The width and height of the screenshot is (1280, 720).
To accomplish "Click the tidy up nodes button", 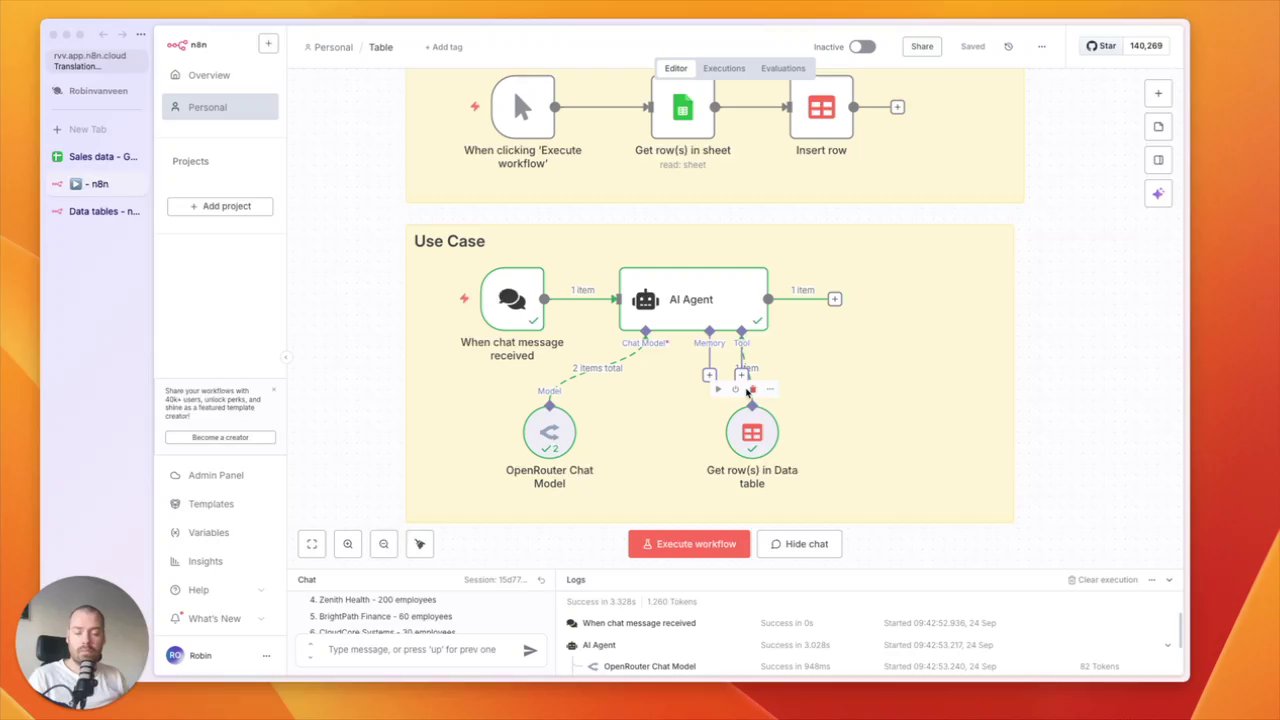I will tap(420, 544).
